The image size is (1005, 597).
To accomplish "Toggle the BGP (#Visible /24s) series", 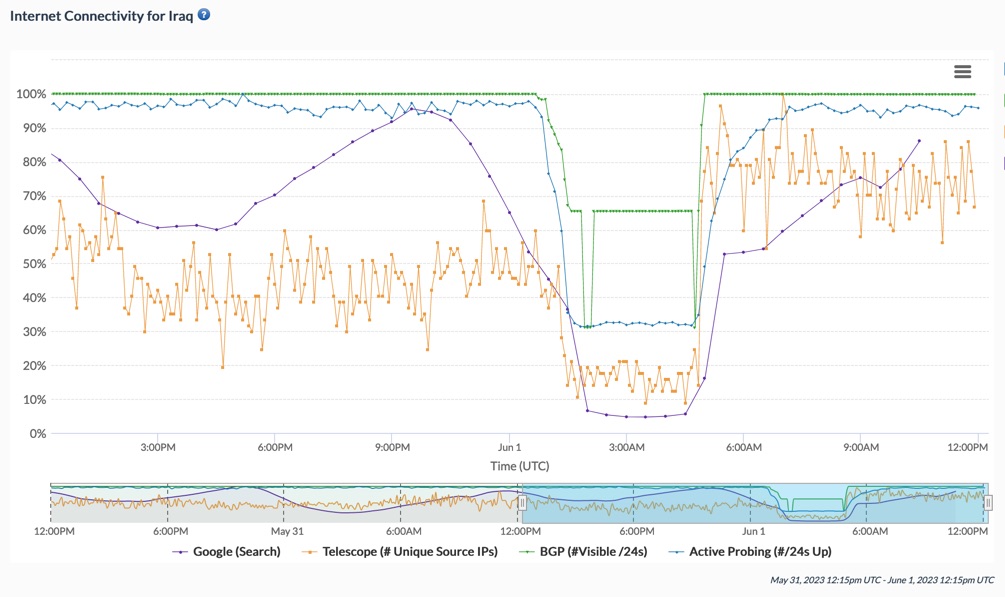I will [x=583, y=551].
